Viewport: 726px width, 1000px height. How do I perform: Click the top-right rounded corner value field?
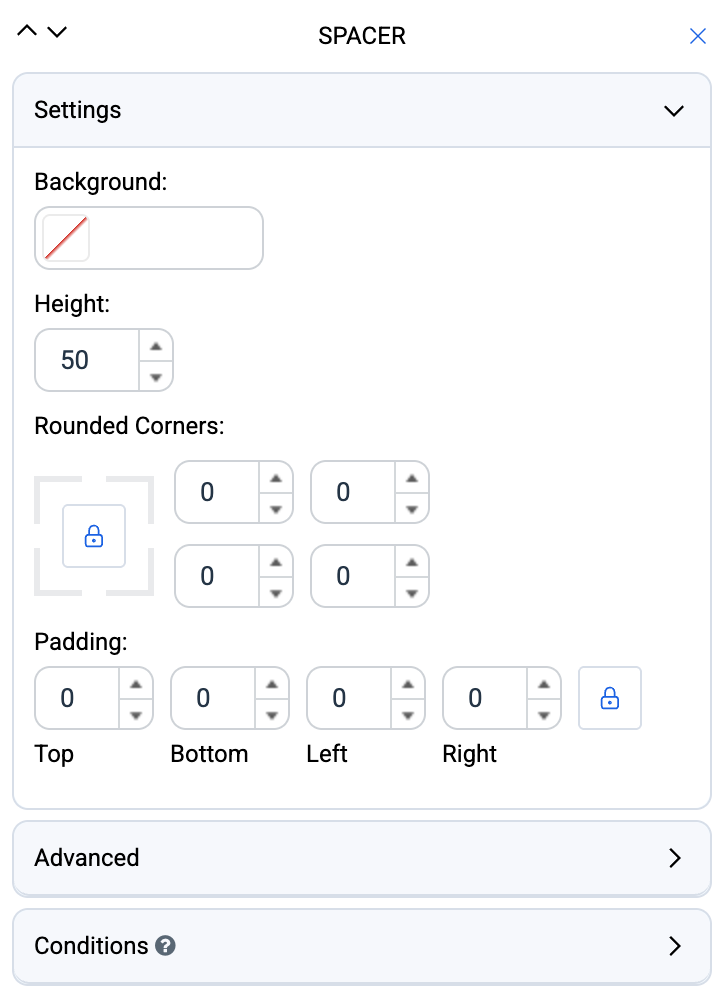353,492
